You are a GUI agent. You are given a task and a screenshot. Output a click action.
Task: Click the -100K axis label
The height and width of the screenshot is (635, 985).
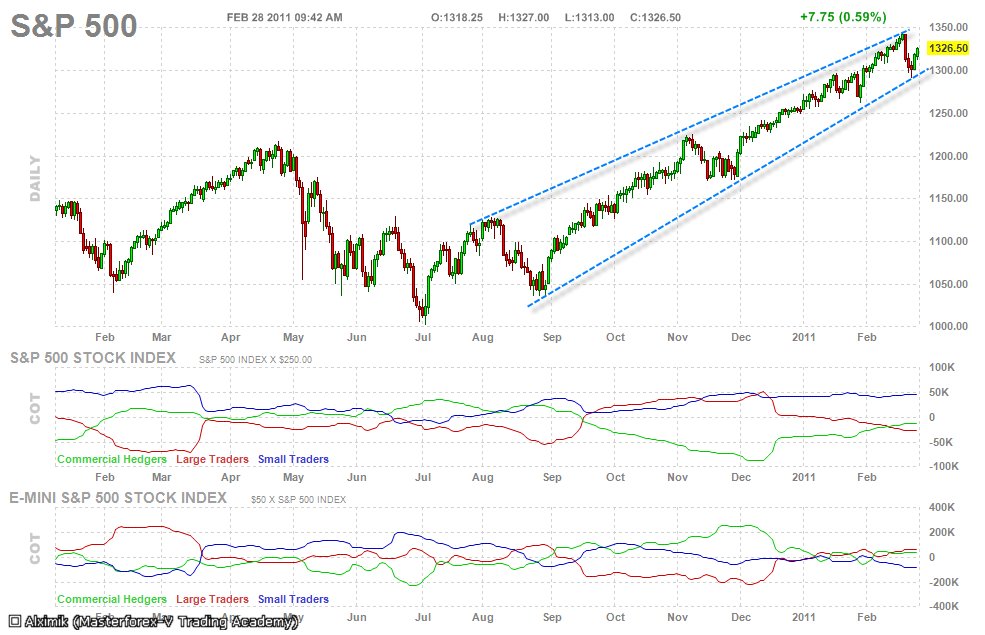pyautogui.click(x=944, y=466)
